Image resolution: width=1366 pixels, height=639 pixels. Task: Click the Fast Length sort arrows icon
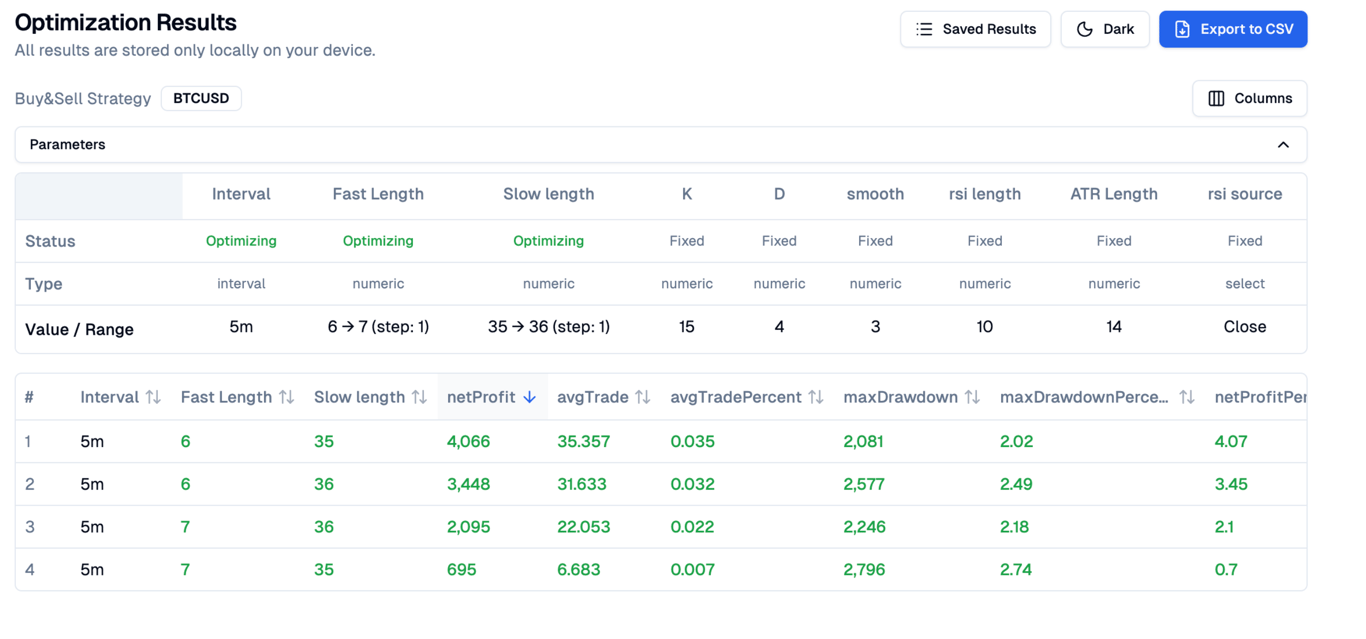coord(287,397)
